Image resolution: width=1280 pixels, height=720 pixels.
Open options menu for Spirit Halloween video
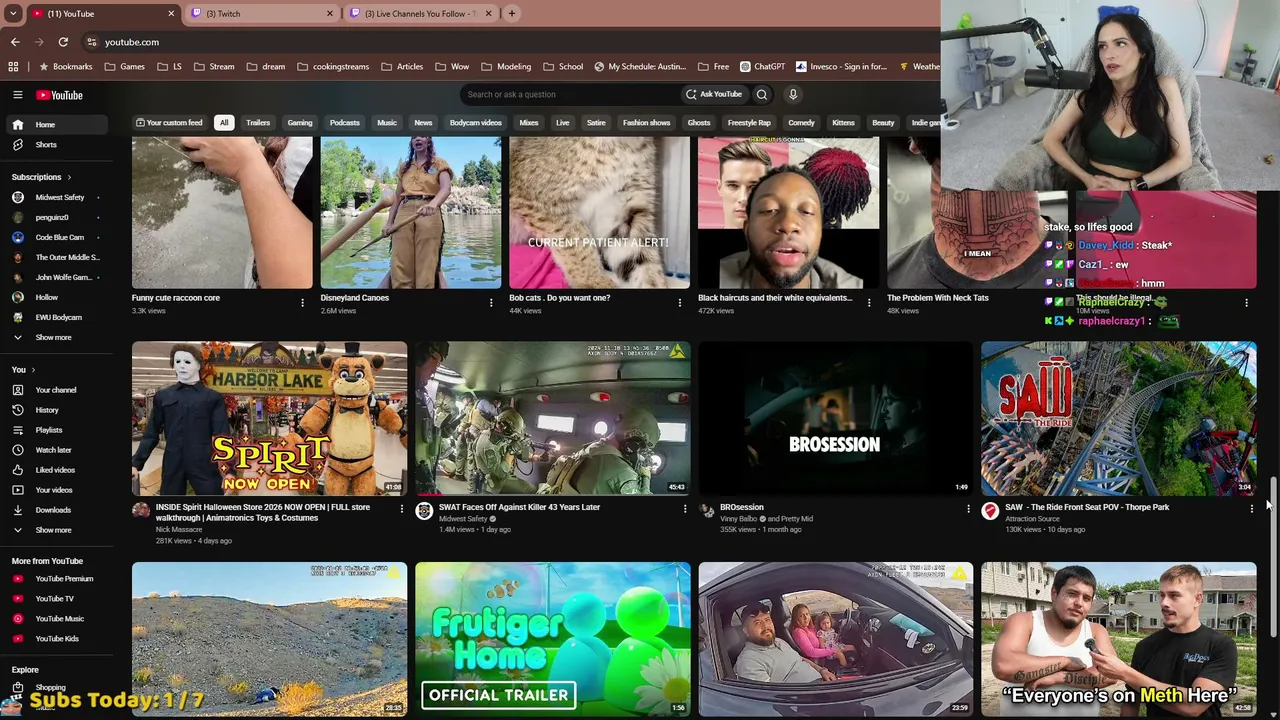point(402,509)
